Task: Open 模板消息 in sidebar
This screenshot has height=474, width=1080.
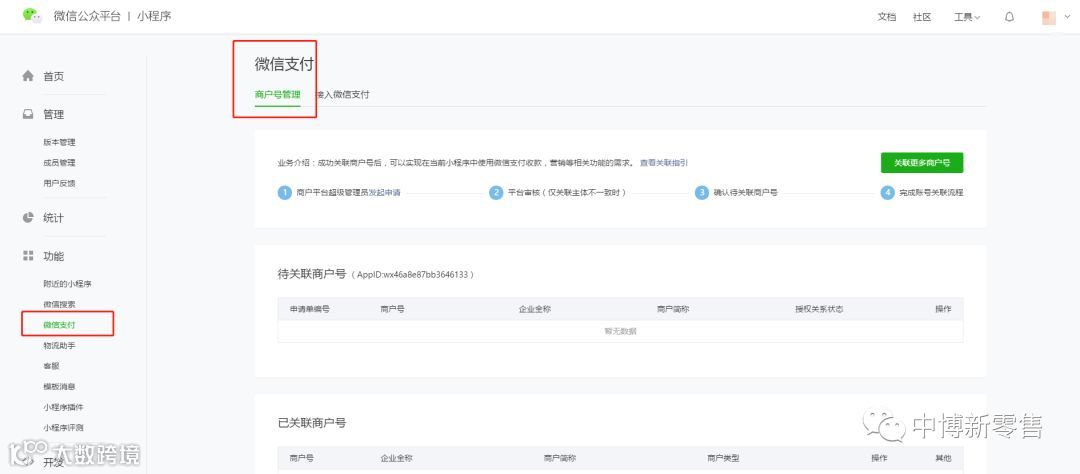Action: (x=59, y=387)
